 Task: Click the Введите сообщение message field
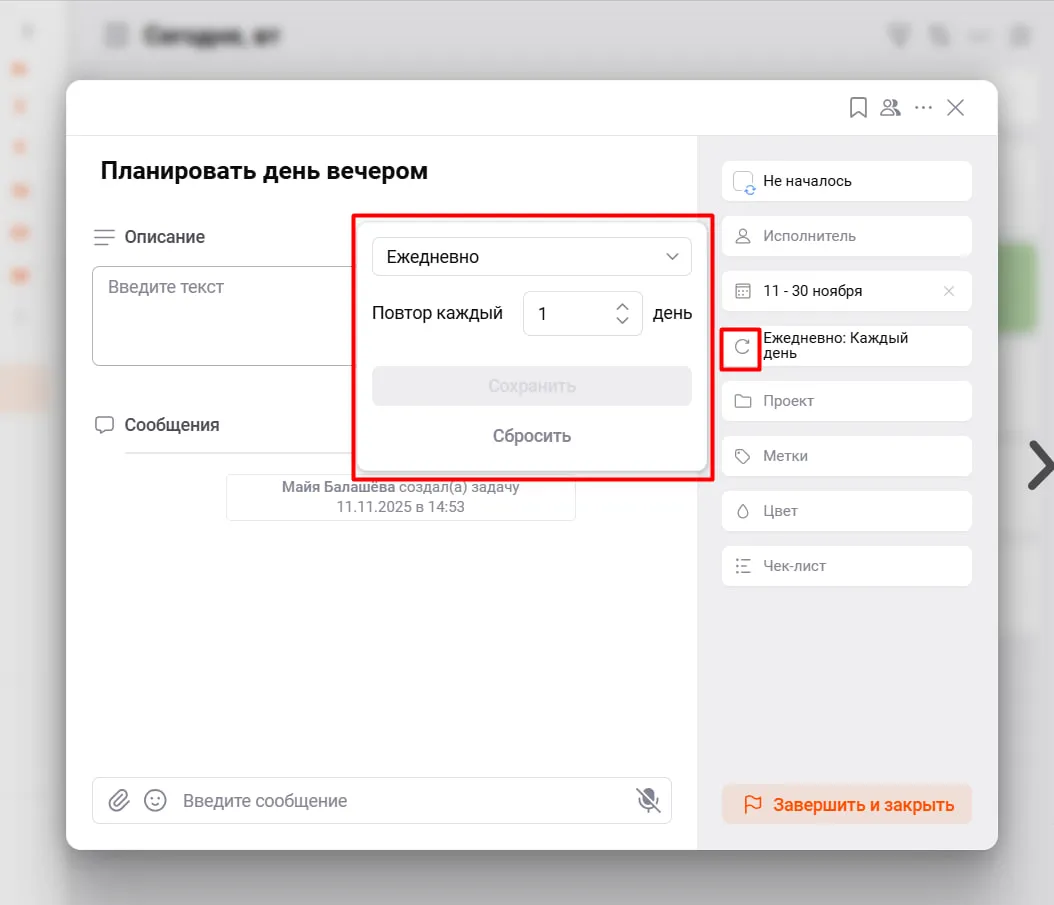(x=400, y=801)
